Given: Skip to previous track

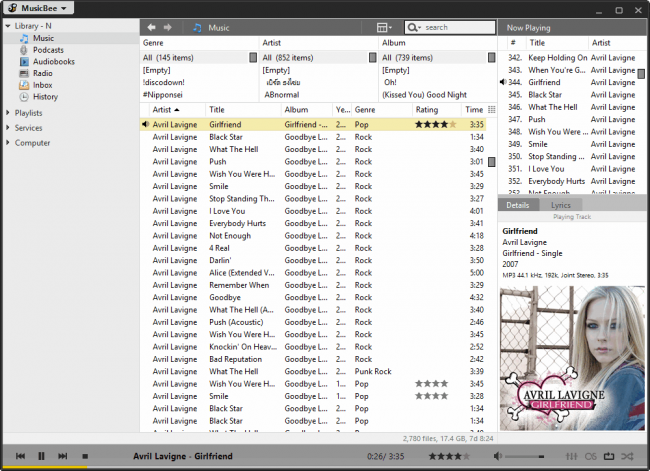Looking at the screenshot, I should click(x=20, y=456).
